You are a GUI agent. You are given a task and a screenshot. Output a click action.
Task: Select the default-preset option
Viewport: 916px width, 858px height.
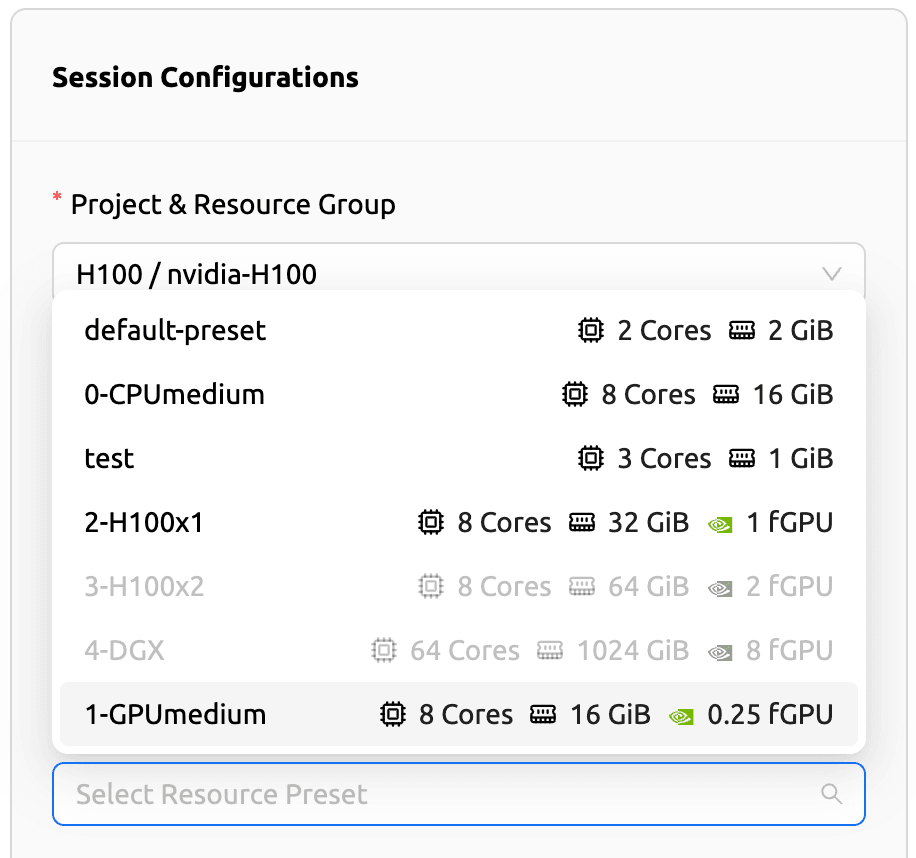174,330
